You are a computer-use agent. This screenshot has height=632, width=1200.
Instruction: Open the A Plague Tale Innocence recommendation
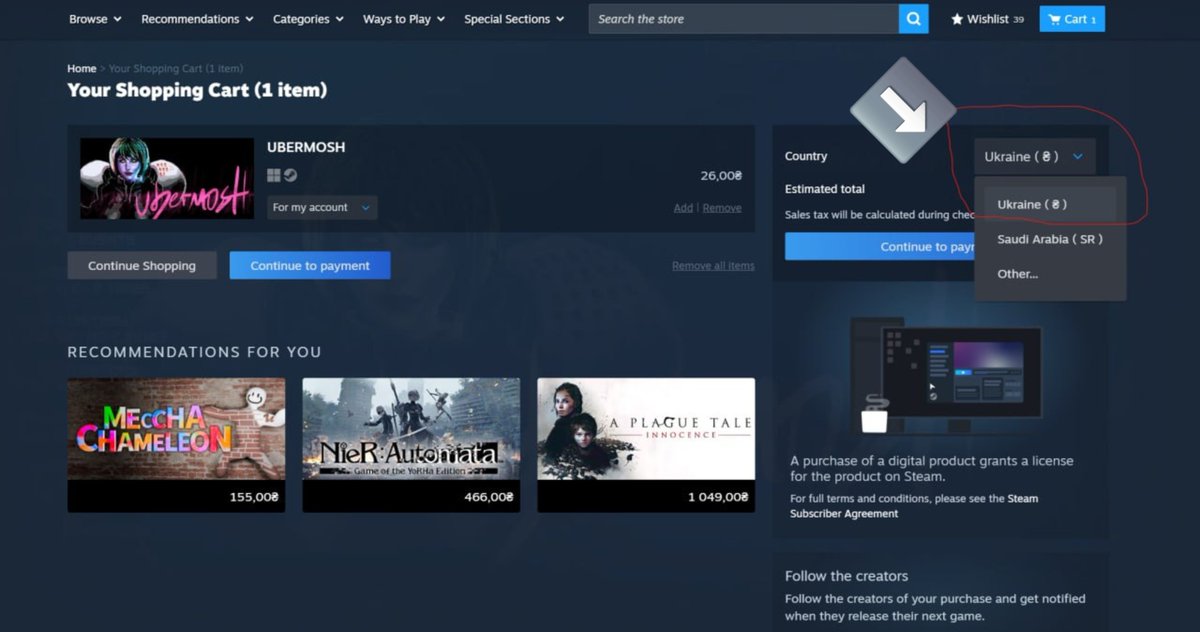pyautogui.click(x=646, y=445)
